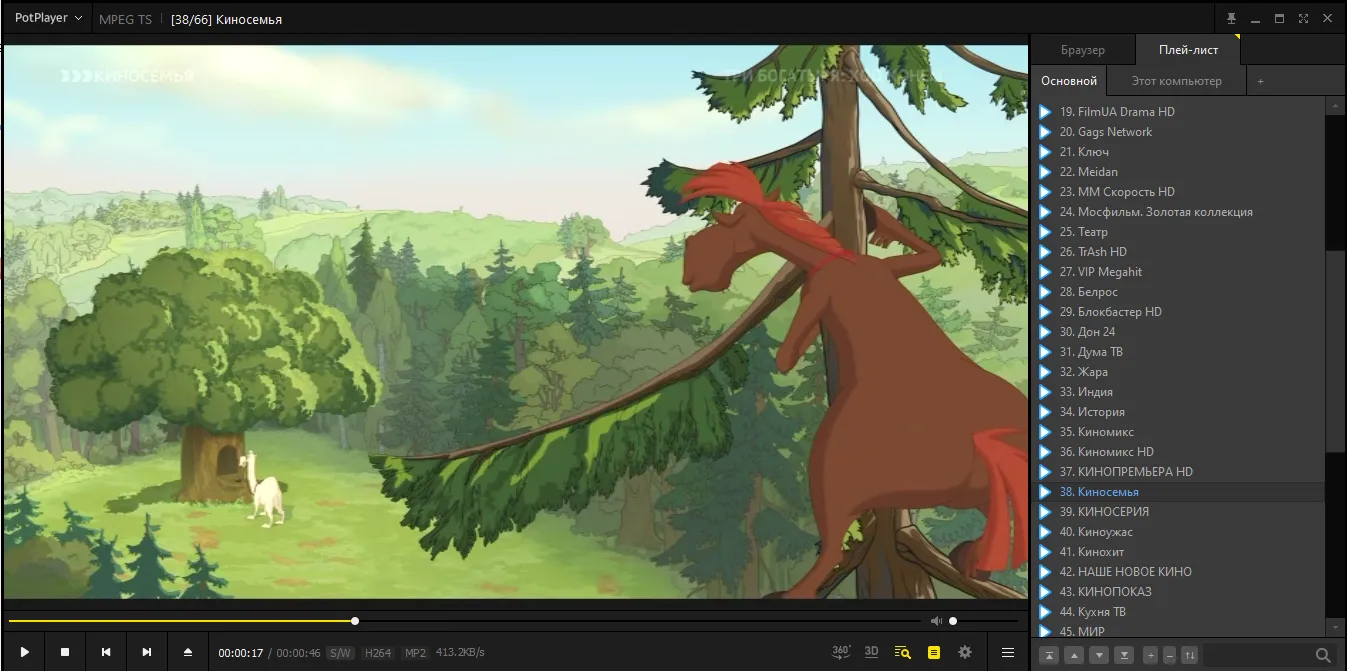Select playlist entry 40. Киноужас
Image resolution: width=1347 pixels, height=671 pixels.
click(x=1178, y=532)
